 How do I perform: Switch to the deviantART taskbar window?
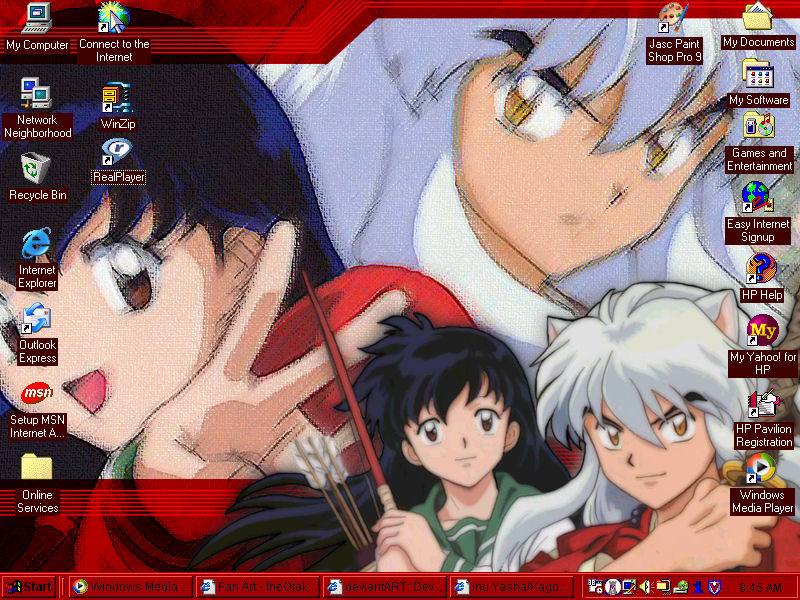pyautogui.click(x=387, y=585)
